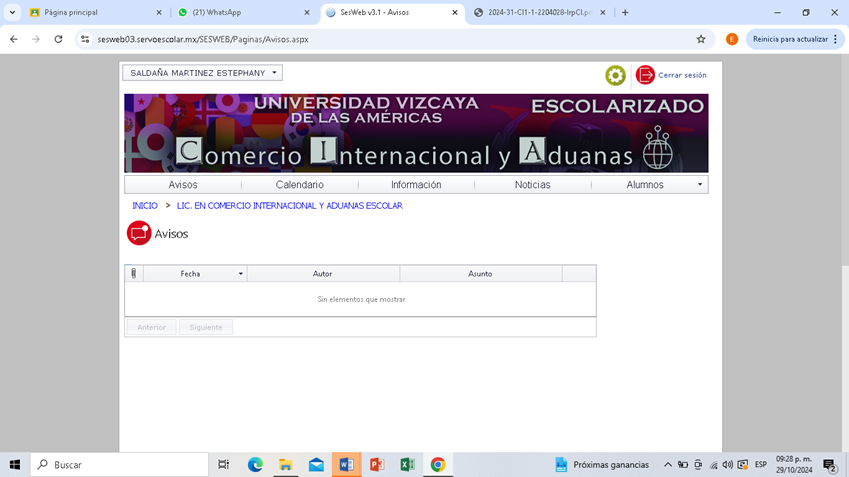Open Task View on the taskbar
This screenshot has height=477, width=849.
click(x=223, y=465)
